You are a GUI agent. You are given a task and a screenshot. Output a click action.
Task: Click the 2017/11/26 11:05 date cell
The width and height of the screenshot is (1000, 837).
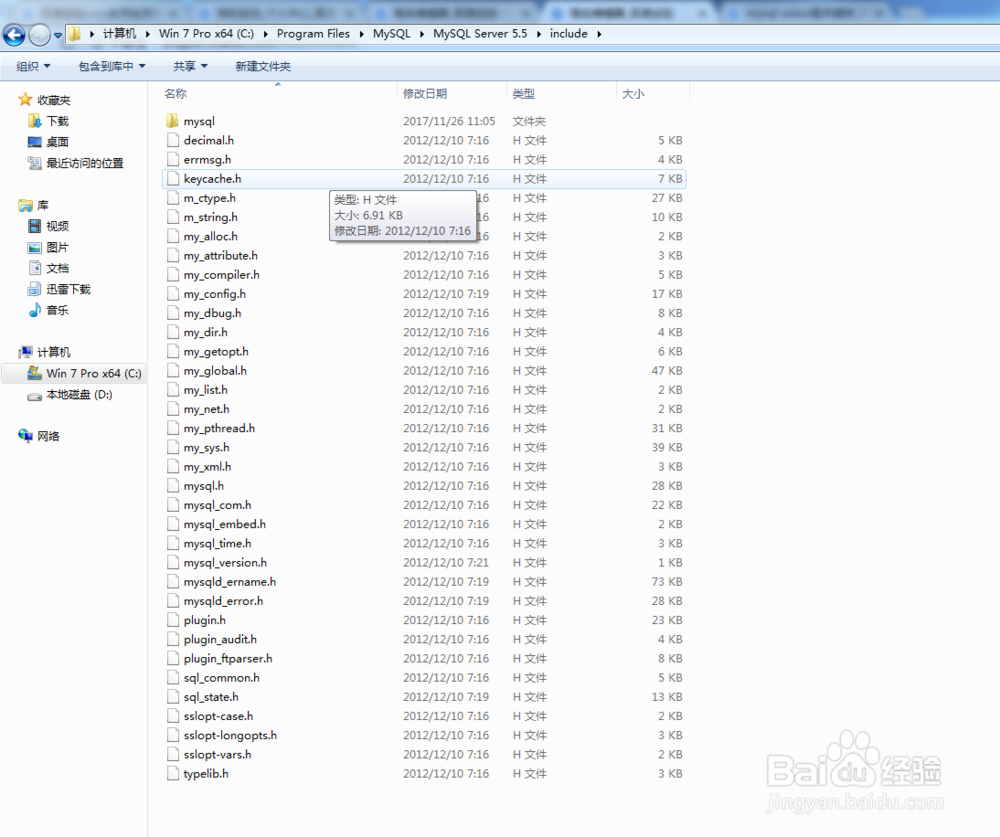[449, 121]
